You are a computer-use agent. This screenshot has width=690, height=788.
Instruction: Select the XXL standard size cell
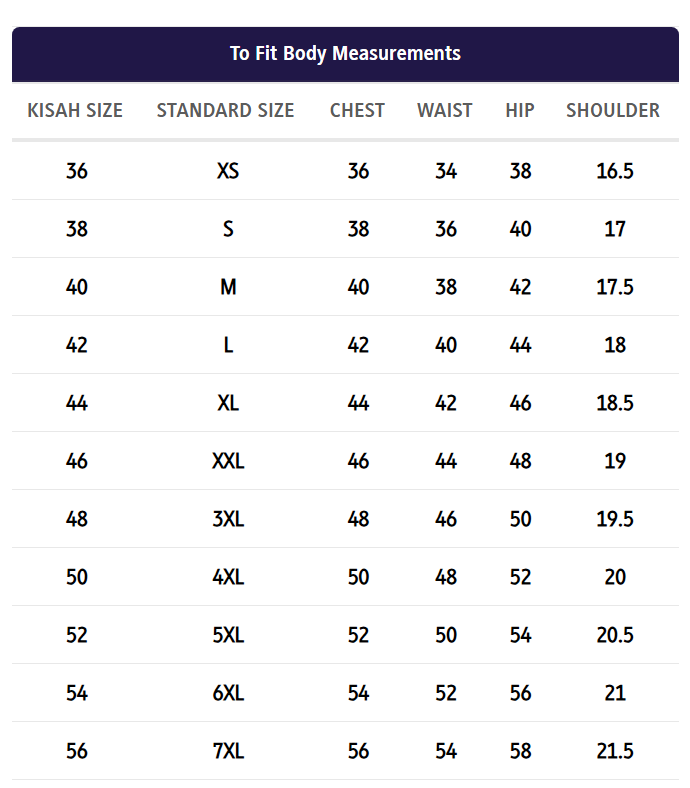228,461
